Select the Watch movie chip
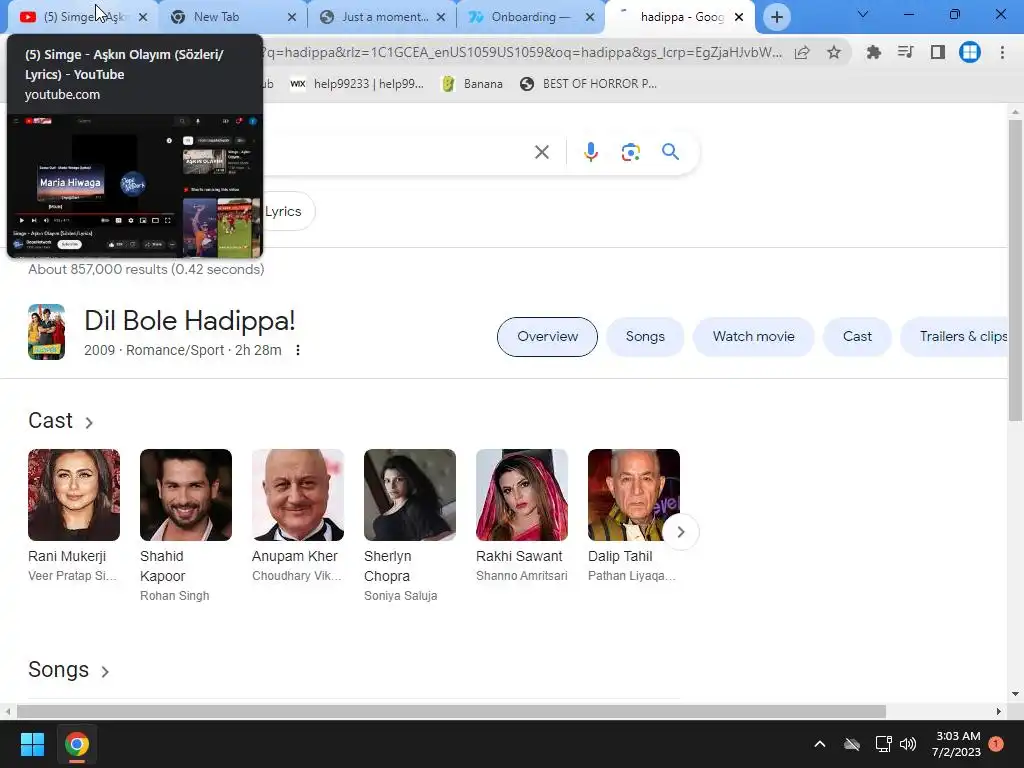This screenshot has width=1024, height=768. pyautogui.click(x=754, y=337)
